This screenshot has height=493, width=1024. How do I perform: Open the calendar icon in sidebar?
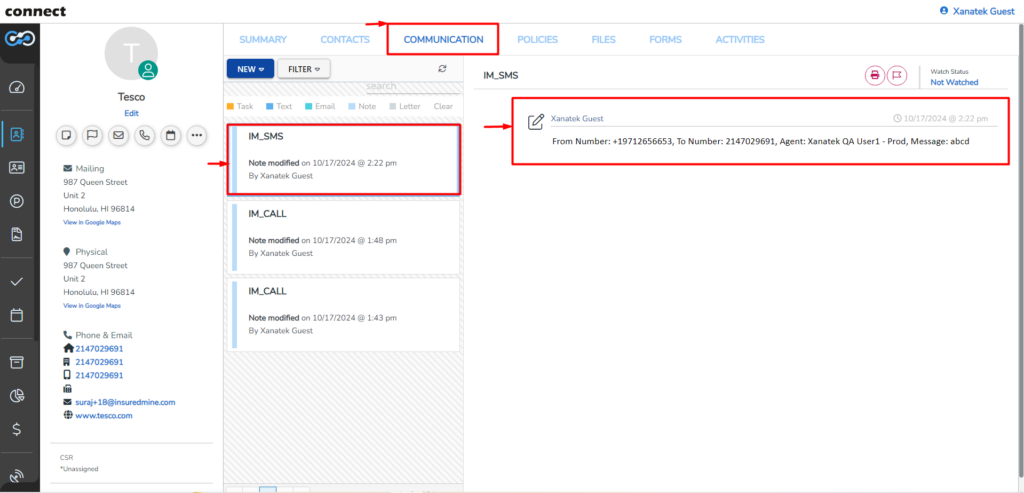click(x=17, y=315)
